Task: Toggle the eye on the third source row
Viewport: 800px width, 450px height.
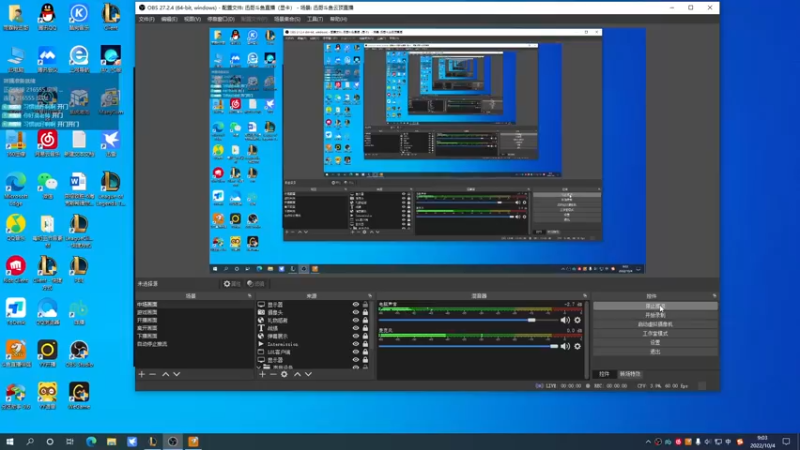Action: (x=356, y=320)
